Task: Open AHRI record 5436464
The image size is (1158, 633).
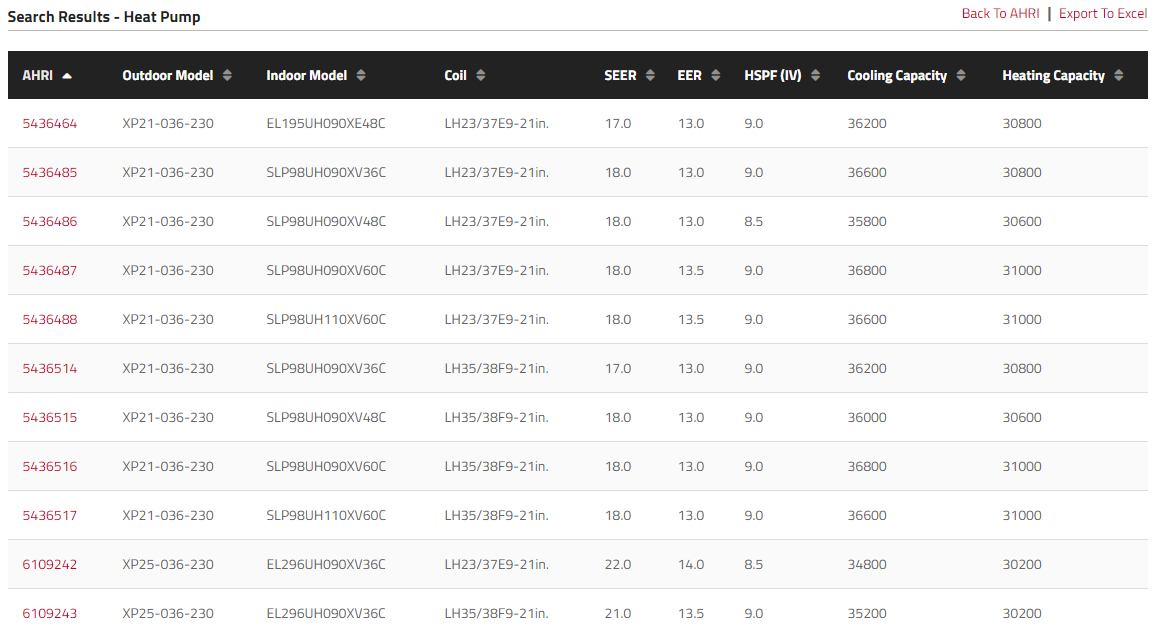Action: [49, 123]
